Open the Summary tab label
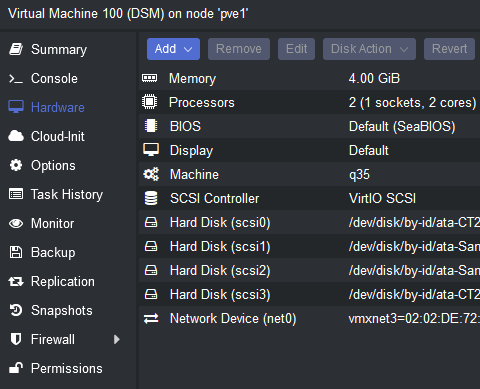The width and height of the screenshot is (480, 389). click(x=59, y=49)
